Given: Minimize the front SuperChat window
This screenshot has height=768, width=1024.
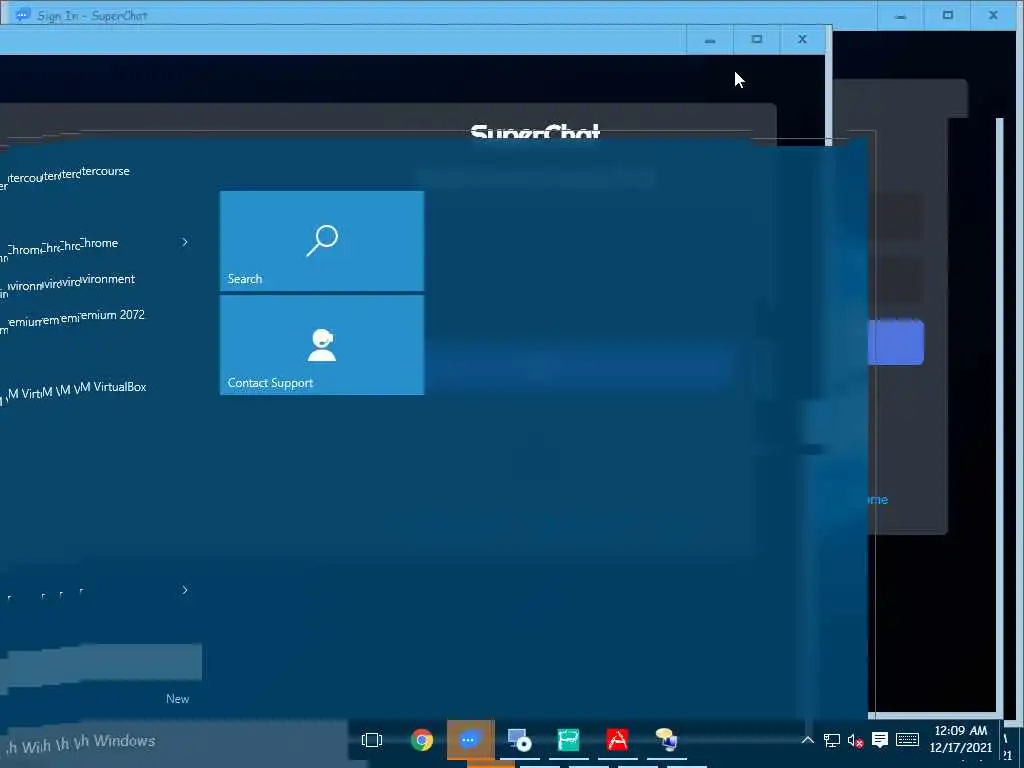Looking at the screenshot, I should tap(710, 40).
